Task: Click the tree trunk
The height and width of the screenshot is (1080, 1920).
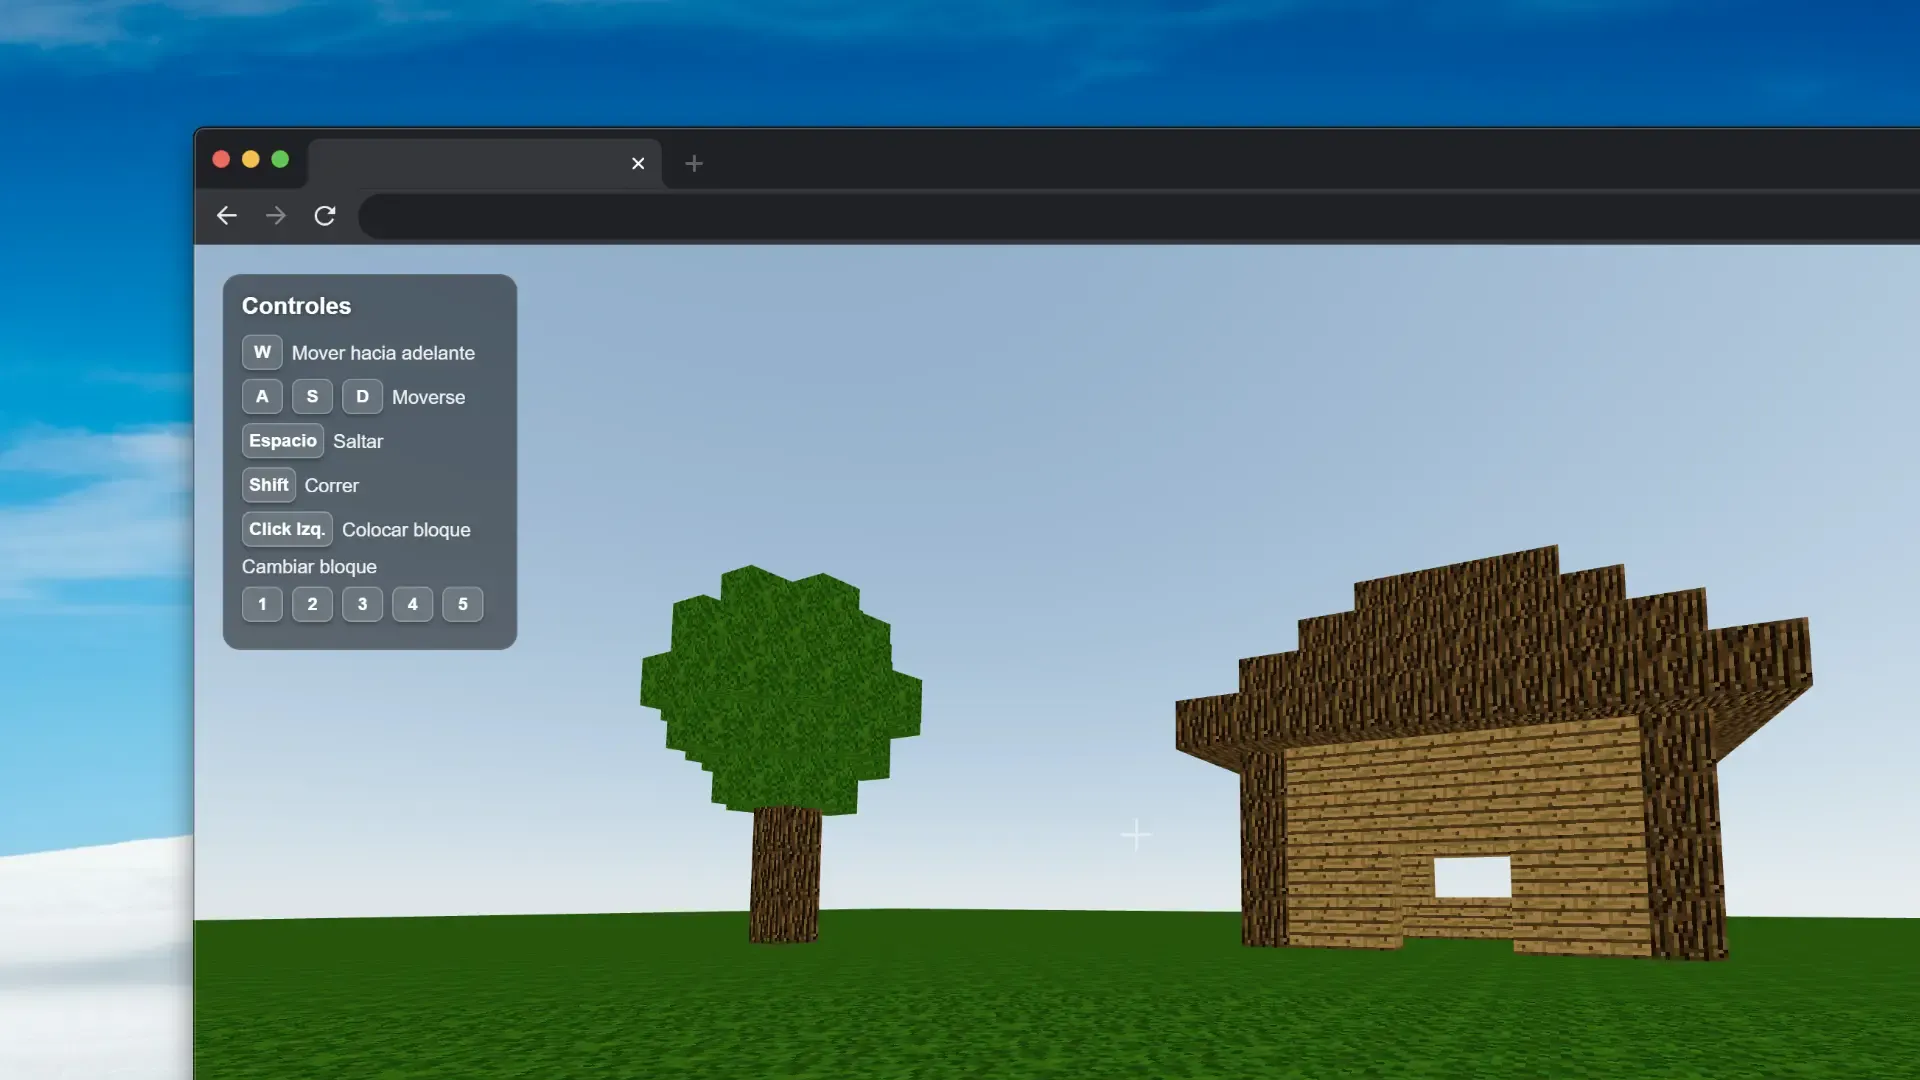Action: (786, 875)
